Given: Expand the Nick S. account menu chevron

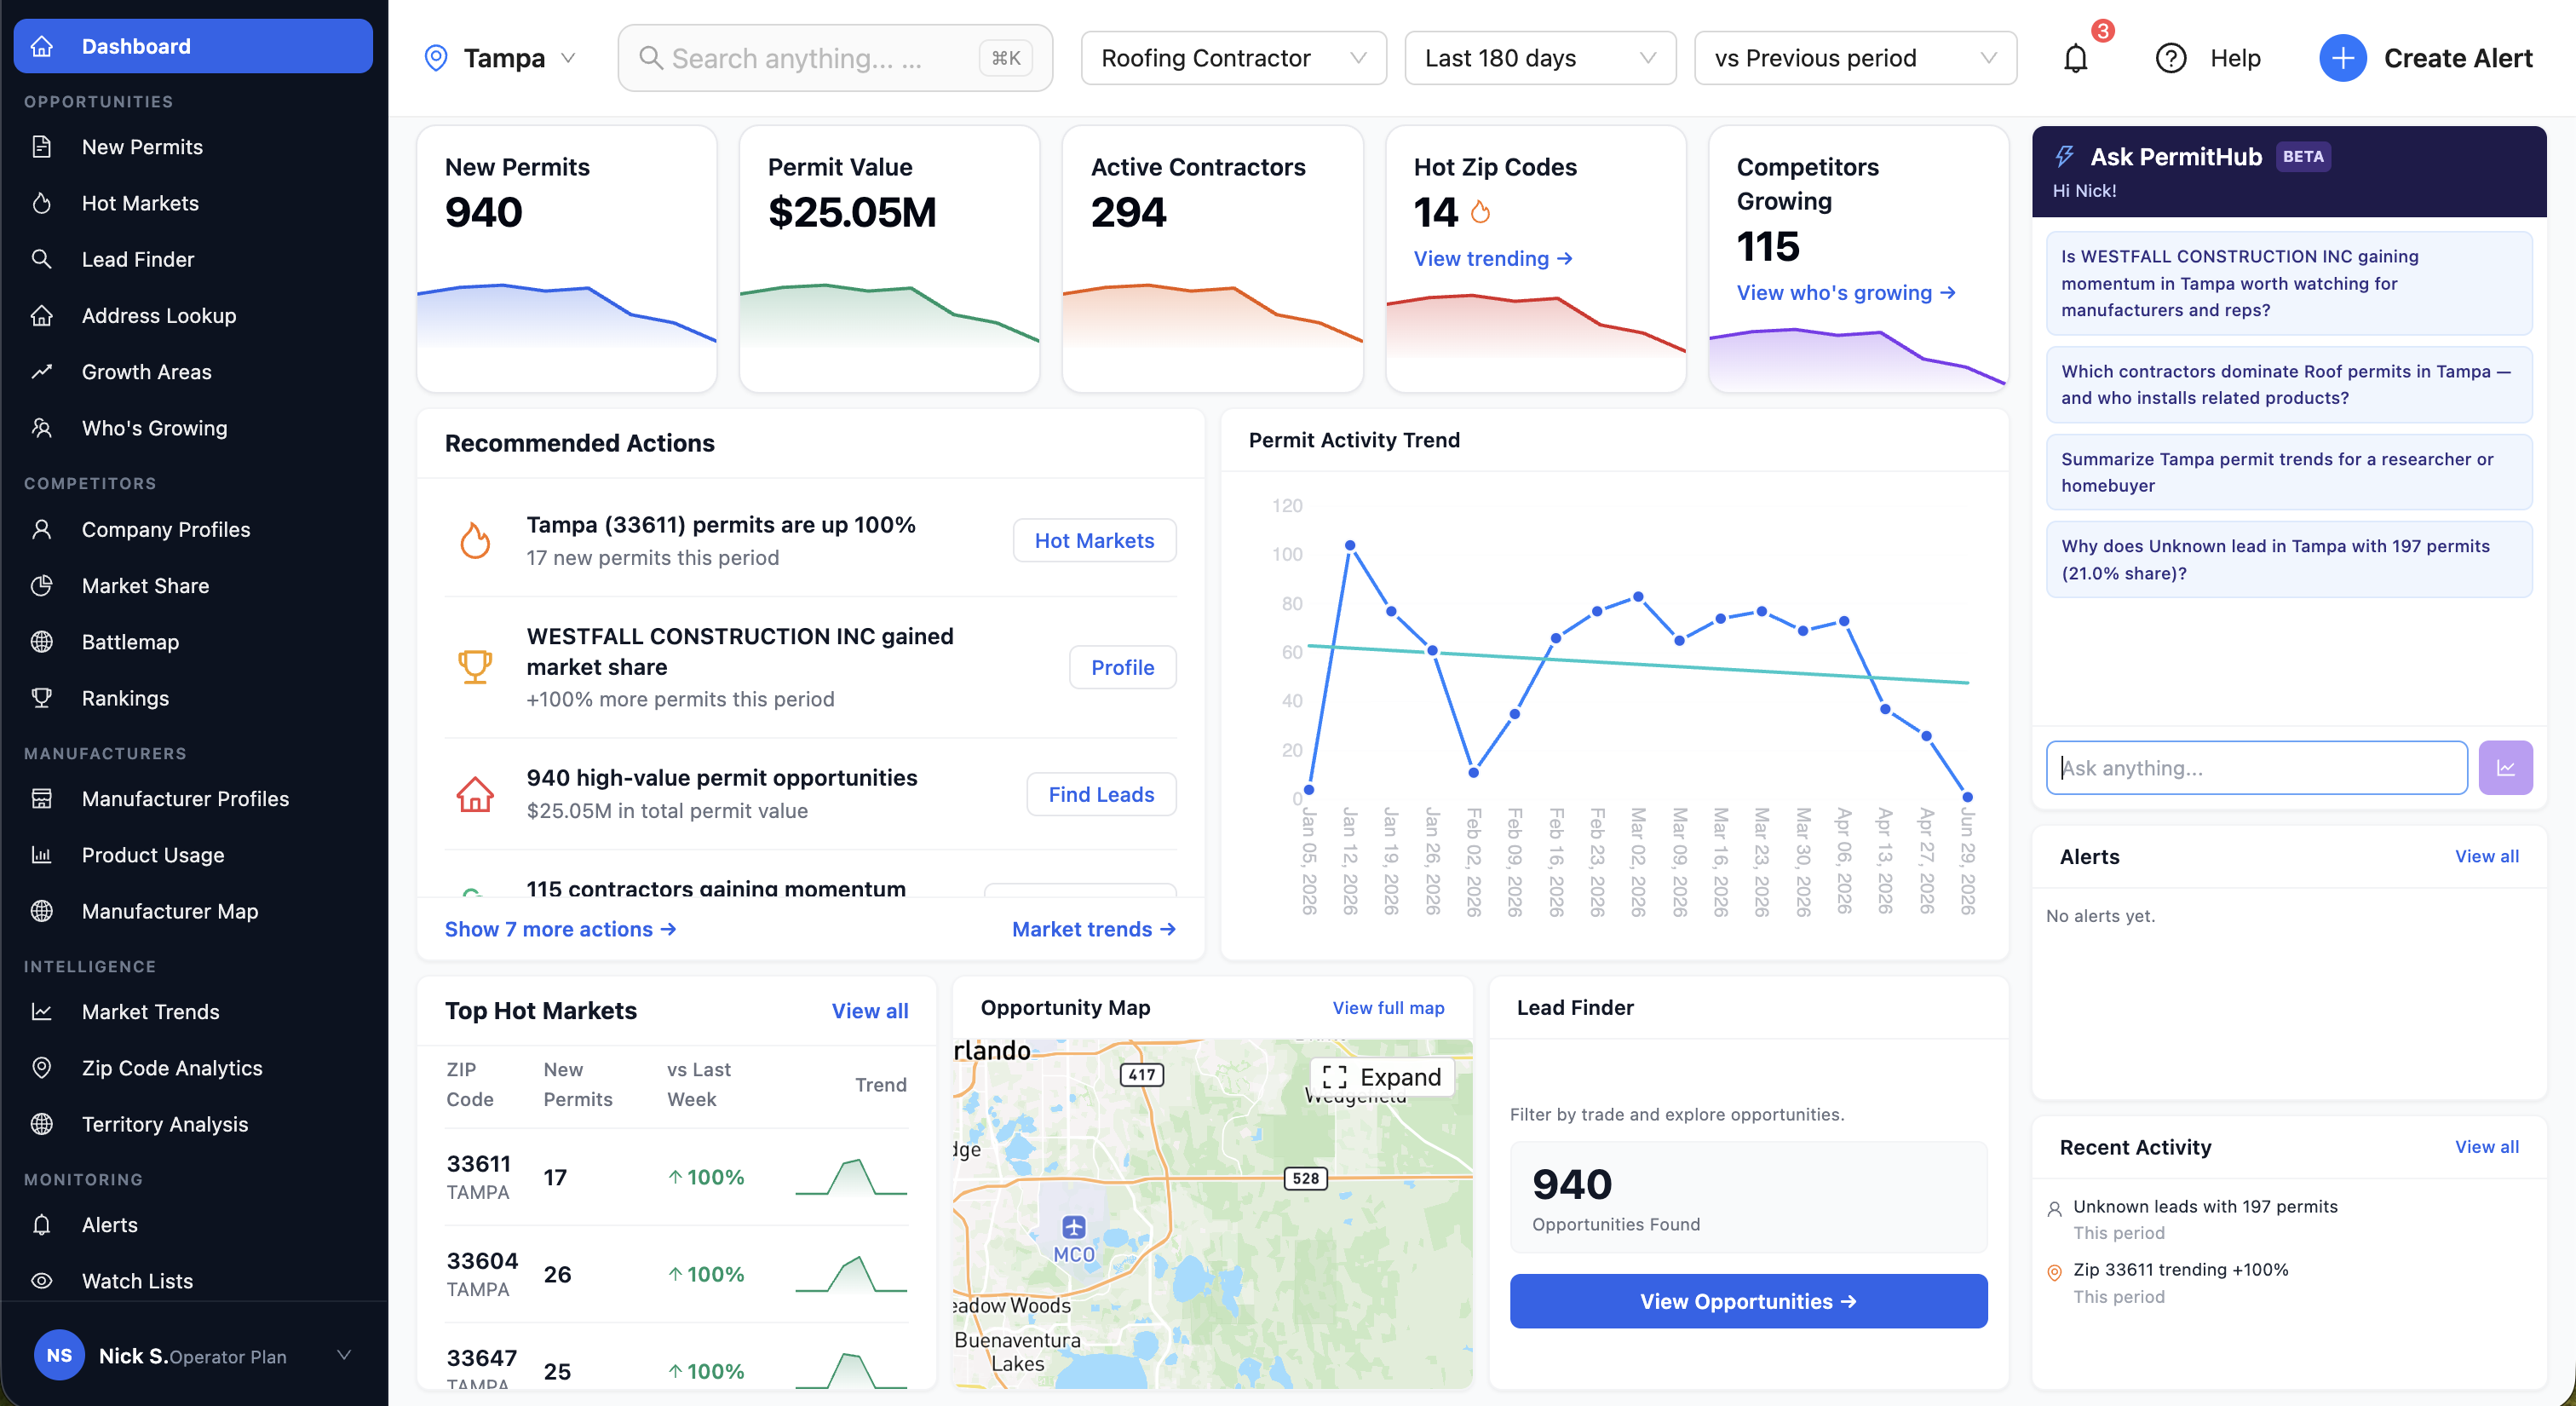Looking at the screenshot, I should click(343, 1355).
